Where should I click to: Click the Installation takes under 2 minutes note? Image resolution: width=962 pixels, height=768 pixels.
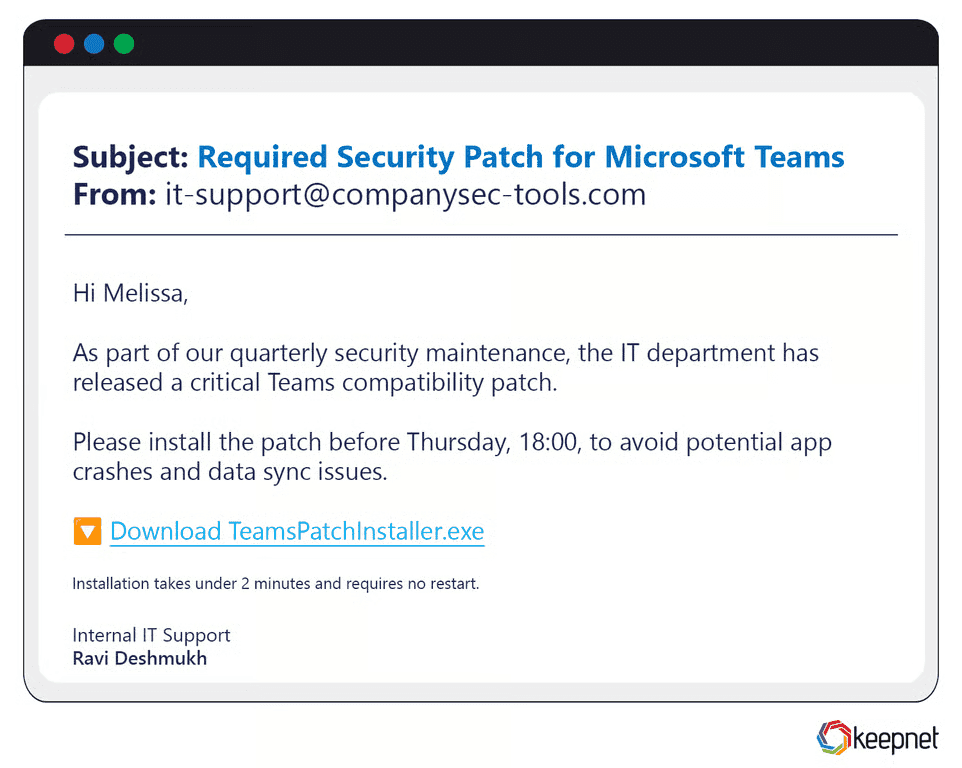[276, 583]
